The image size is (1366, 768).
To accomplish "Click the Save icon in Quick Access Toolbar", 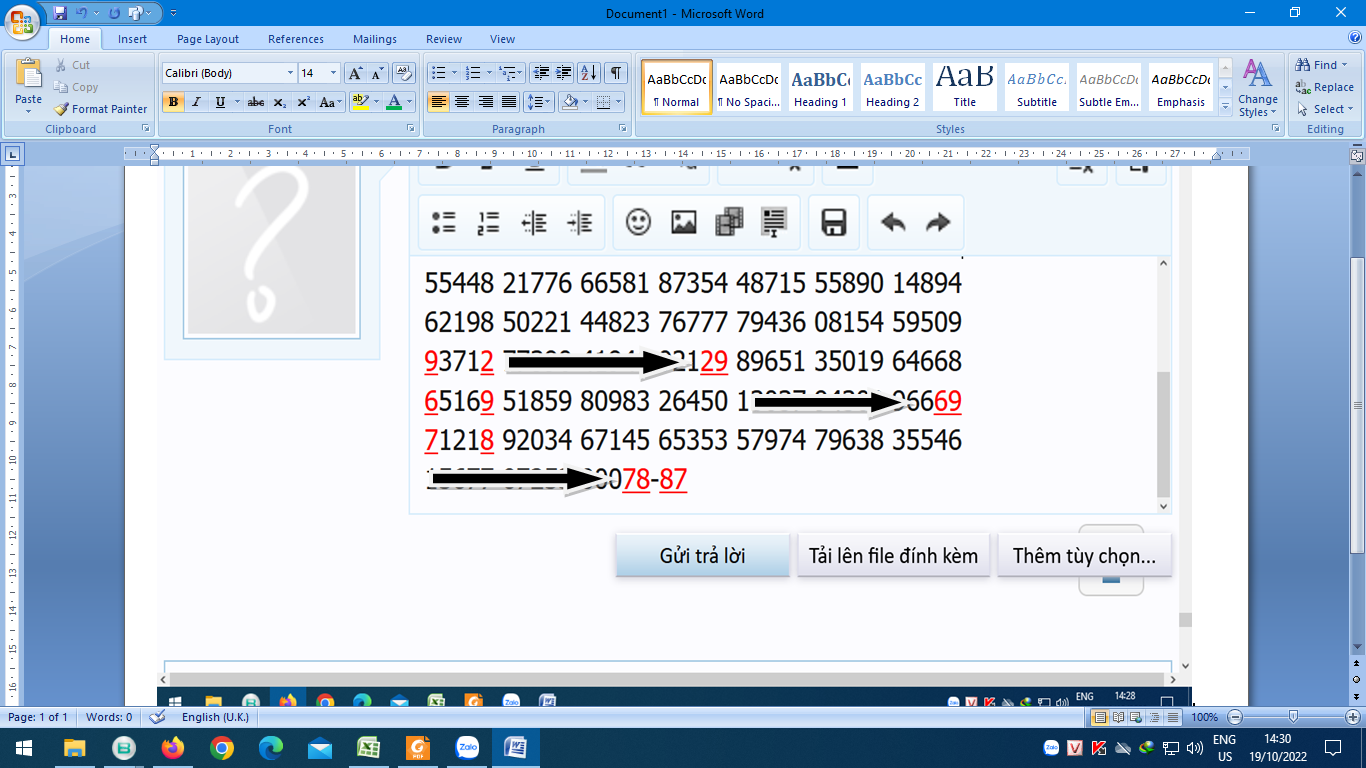I will tap(60, 13).
